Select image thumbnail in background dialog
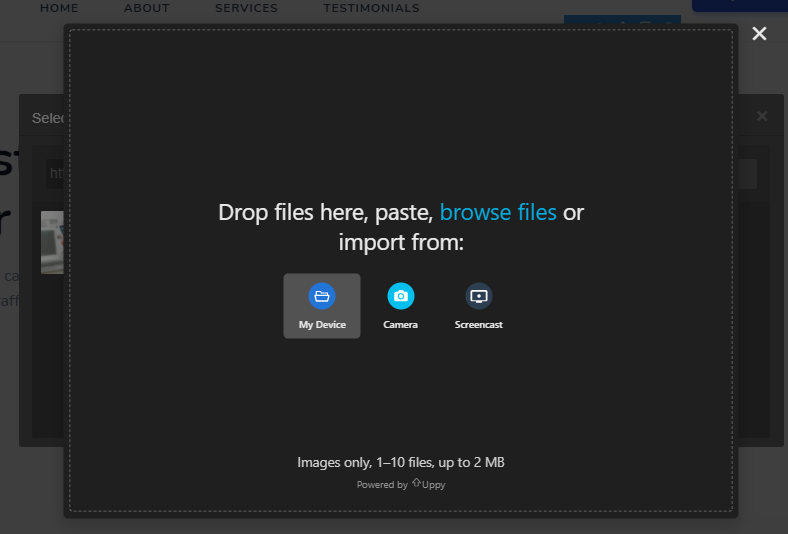This screenshot has width=788, height=534. pos(52,243)
